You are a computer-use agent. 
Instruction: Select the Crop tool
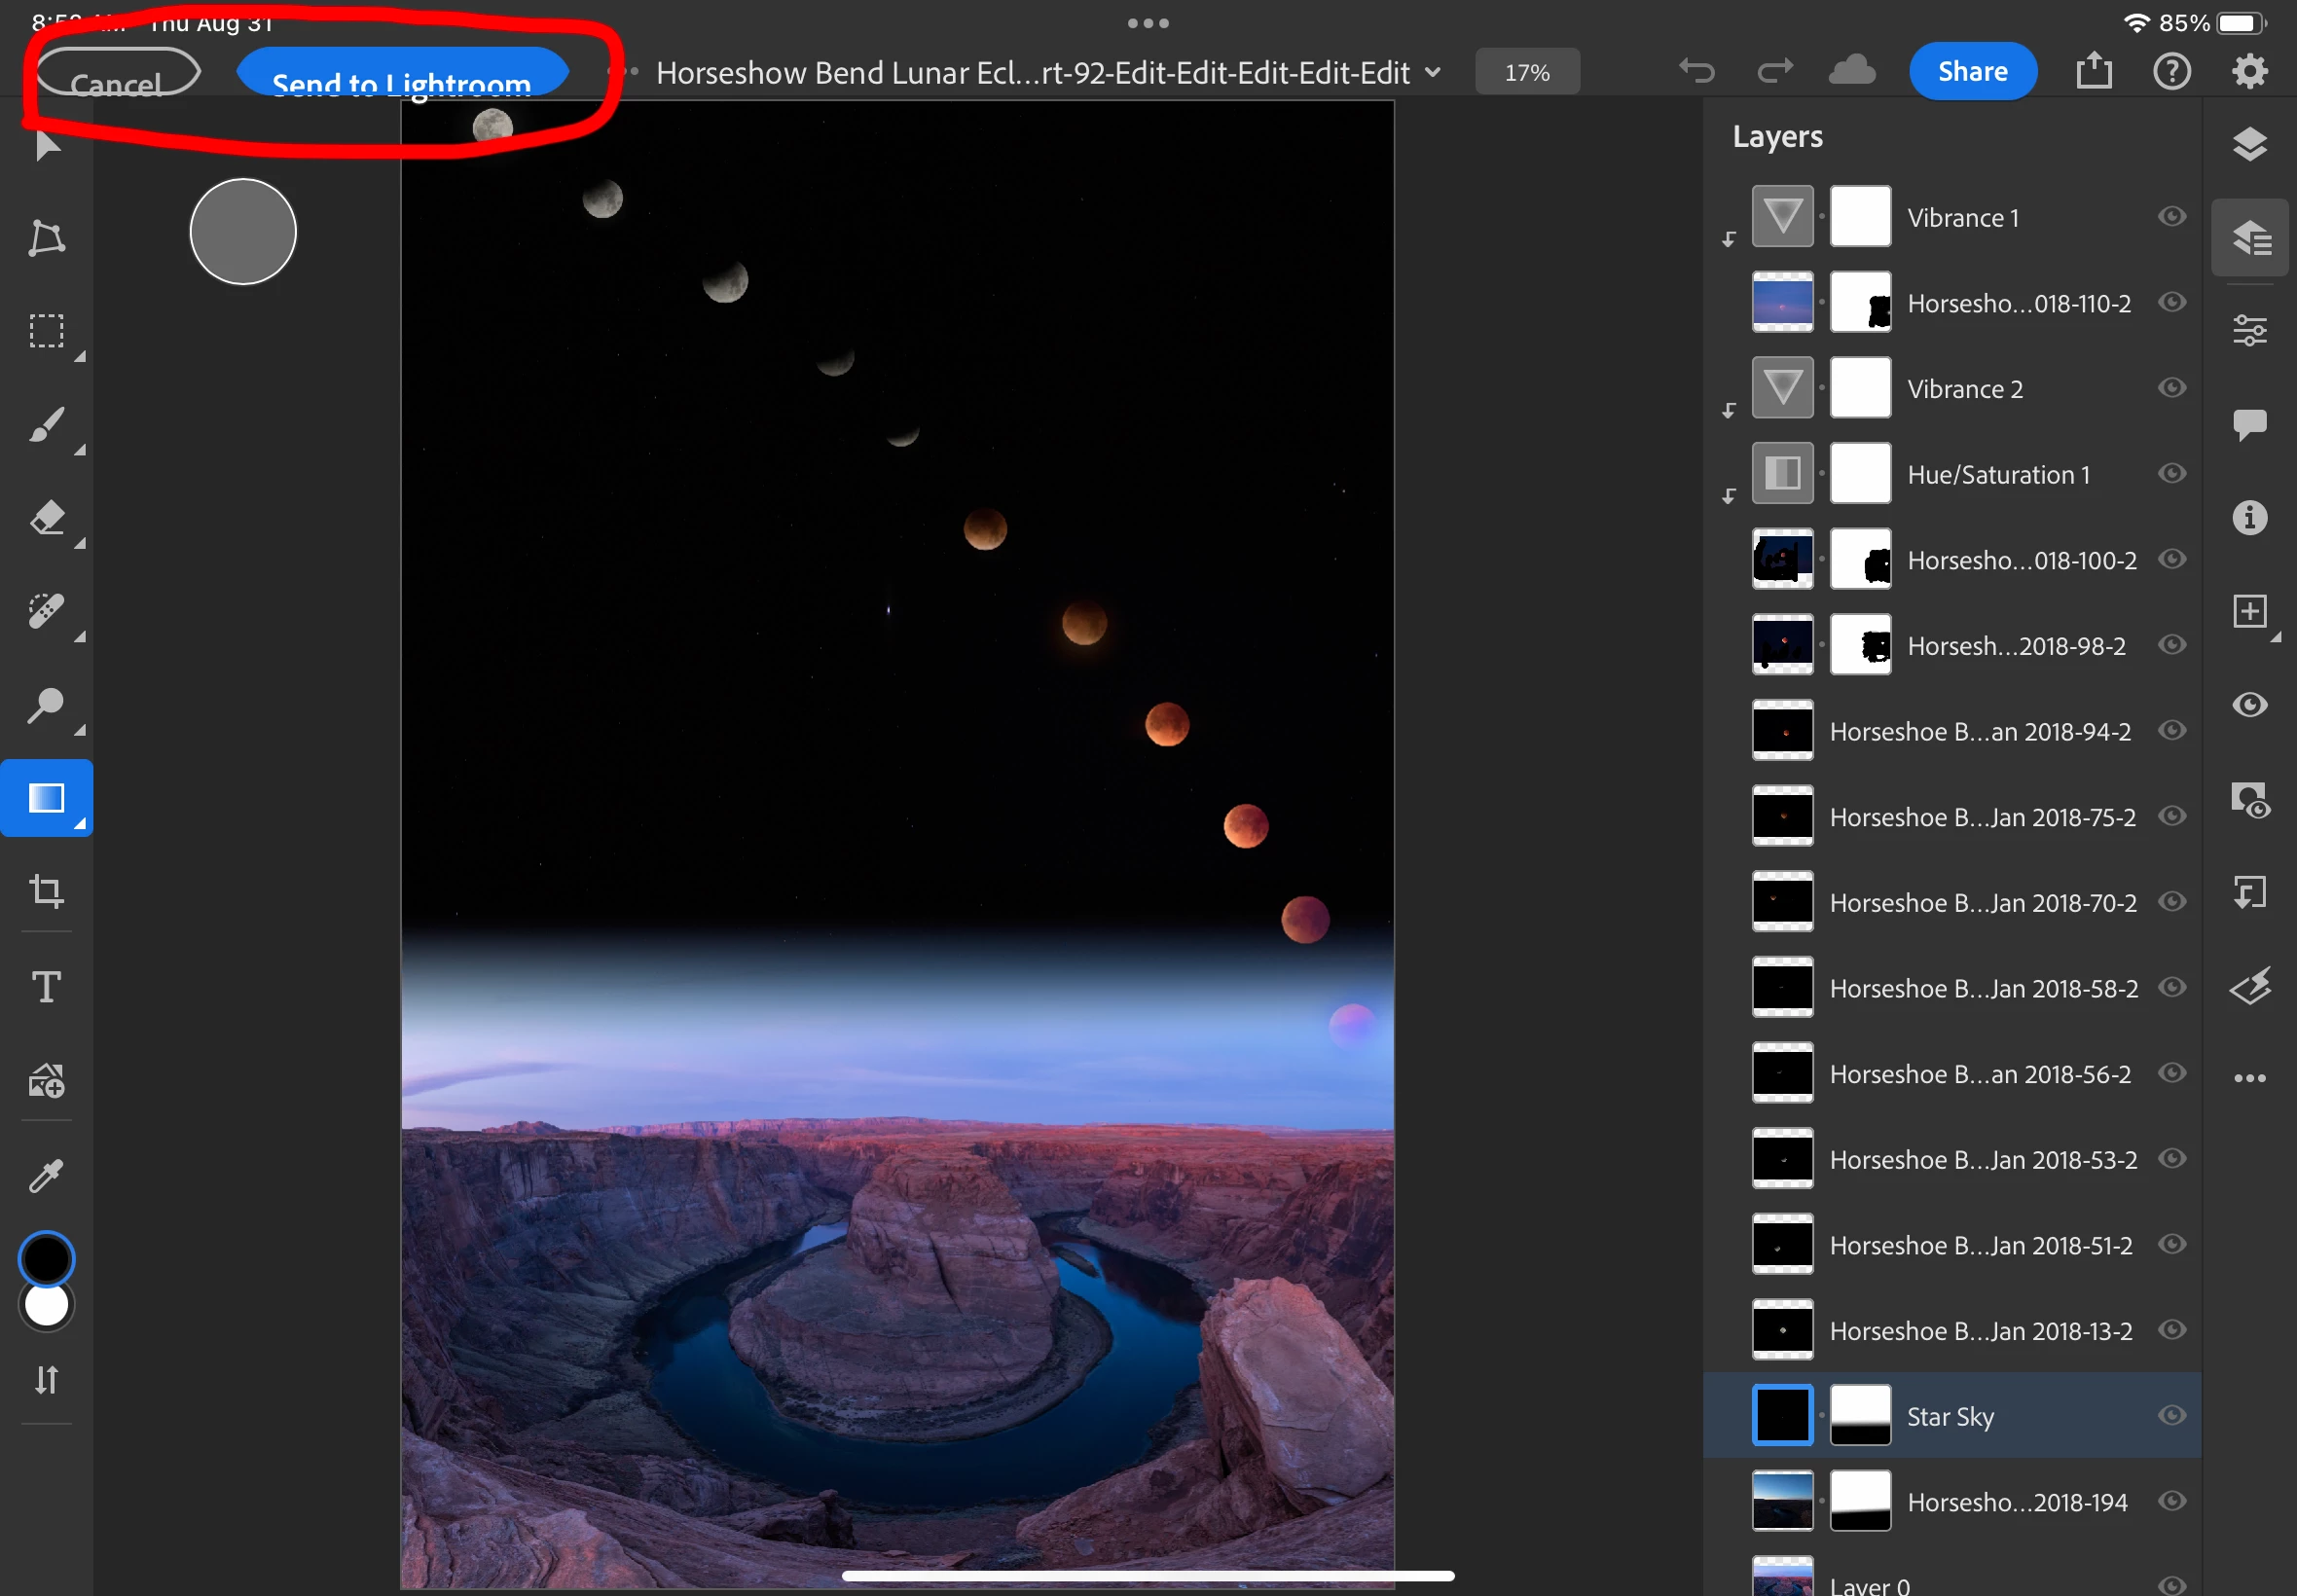tap(46, 890)
